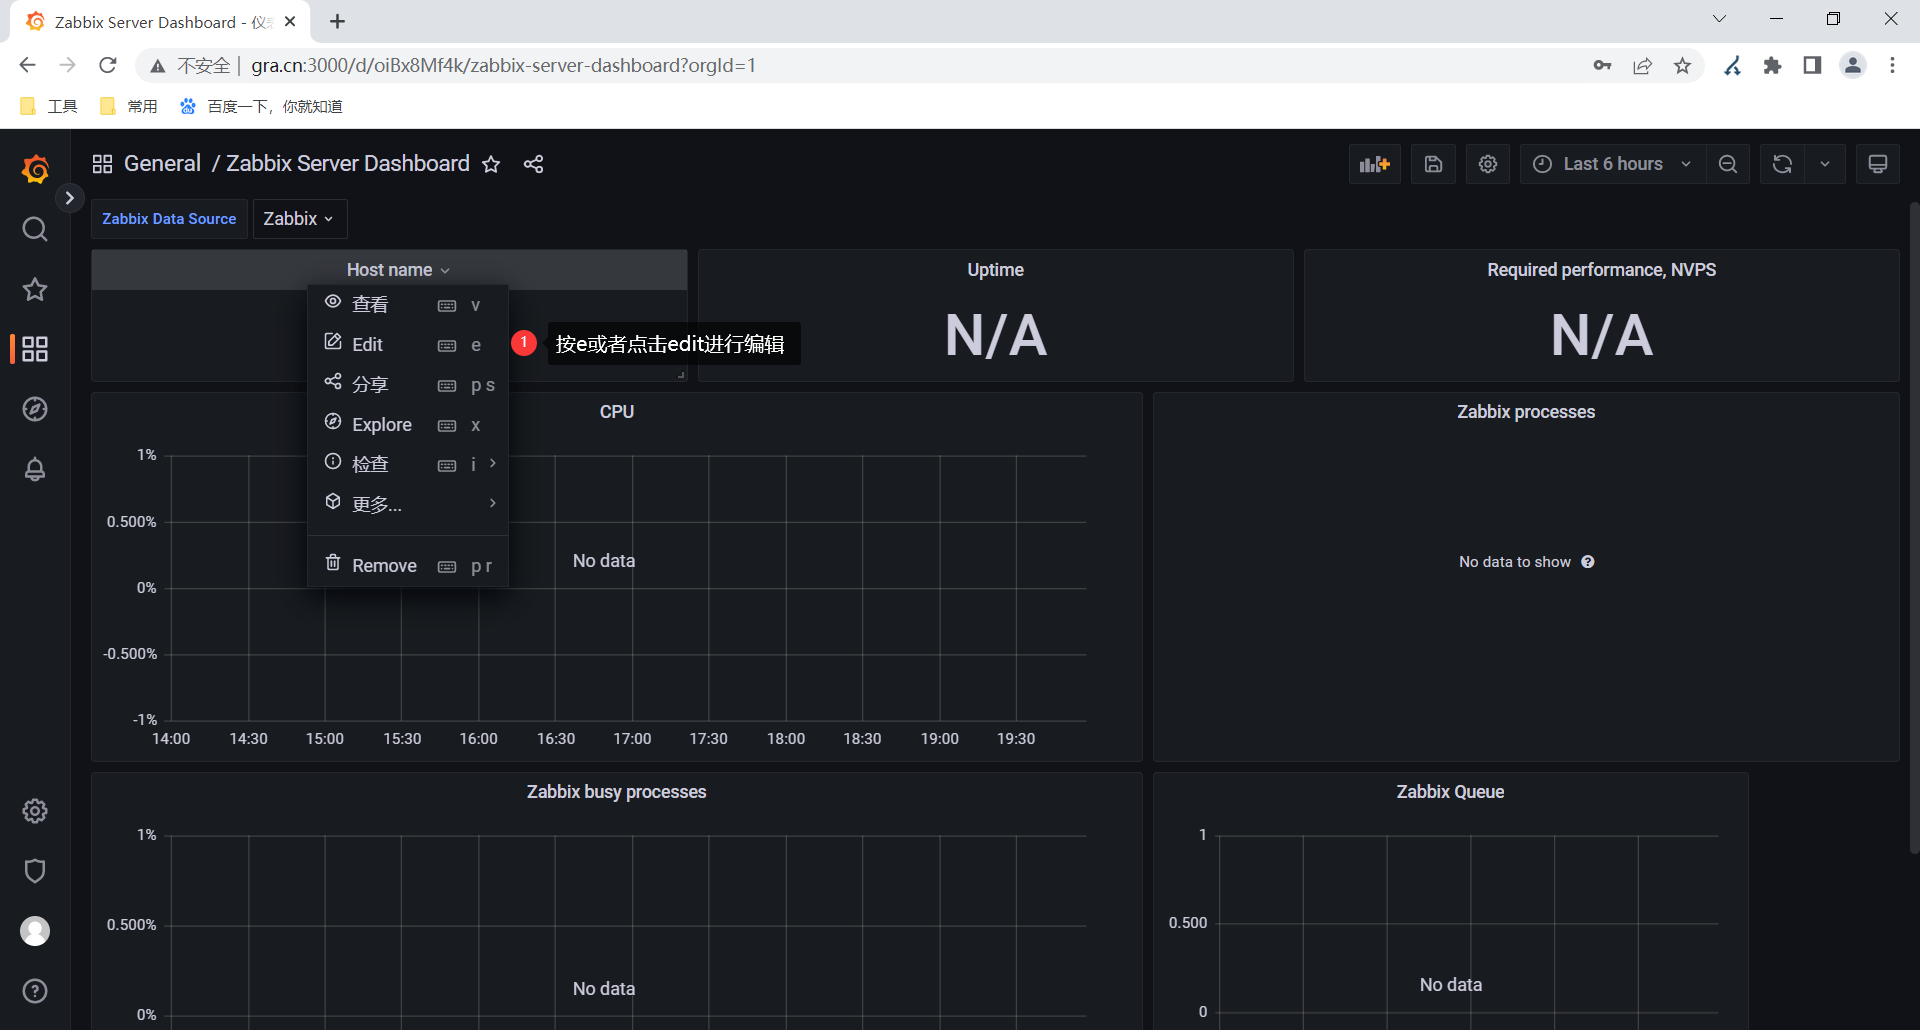Click the Grafana logo home icon

(35, 169)
